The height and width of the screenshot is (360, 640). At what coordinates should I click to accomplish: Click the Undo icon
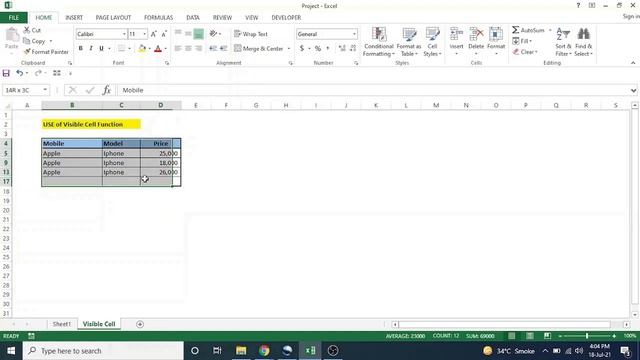click(19, 73)
